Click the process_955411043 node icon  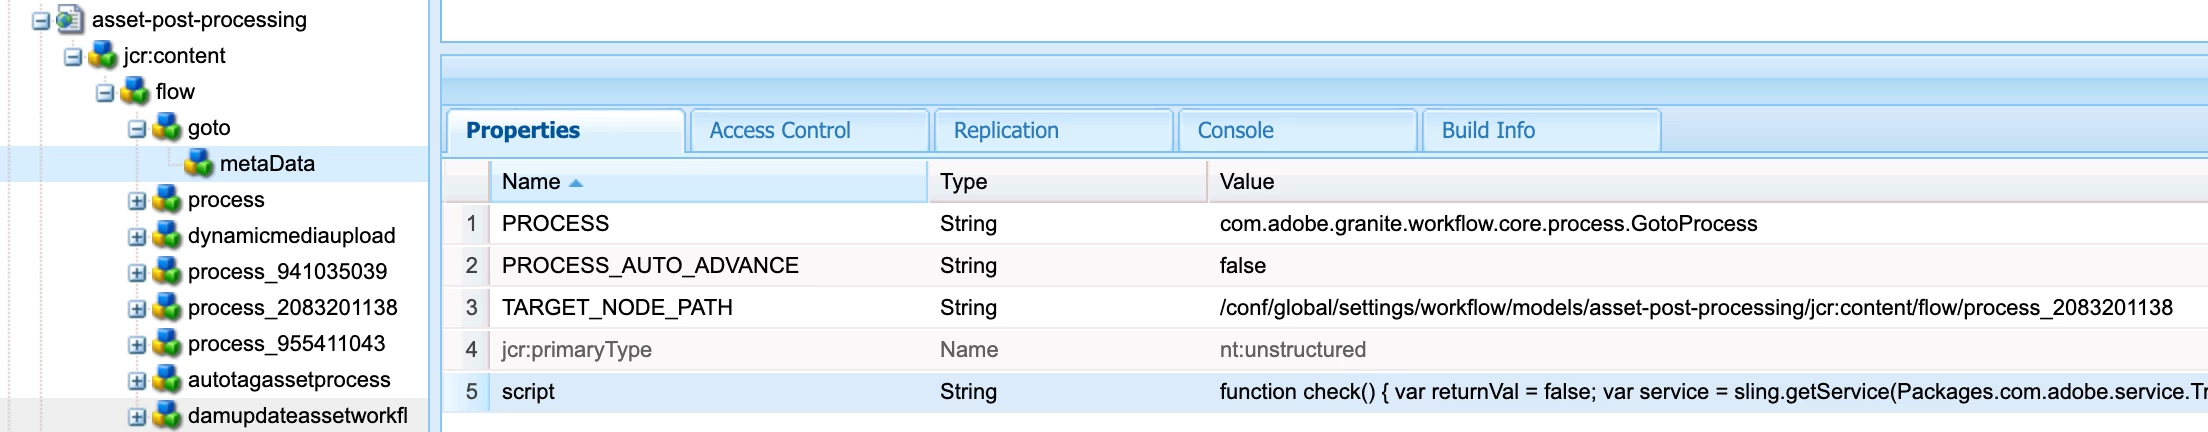click(x=167, y=344)
